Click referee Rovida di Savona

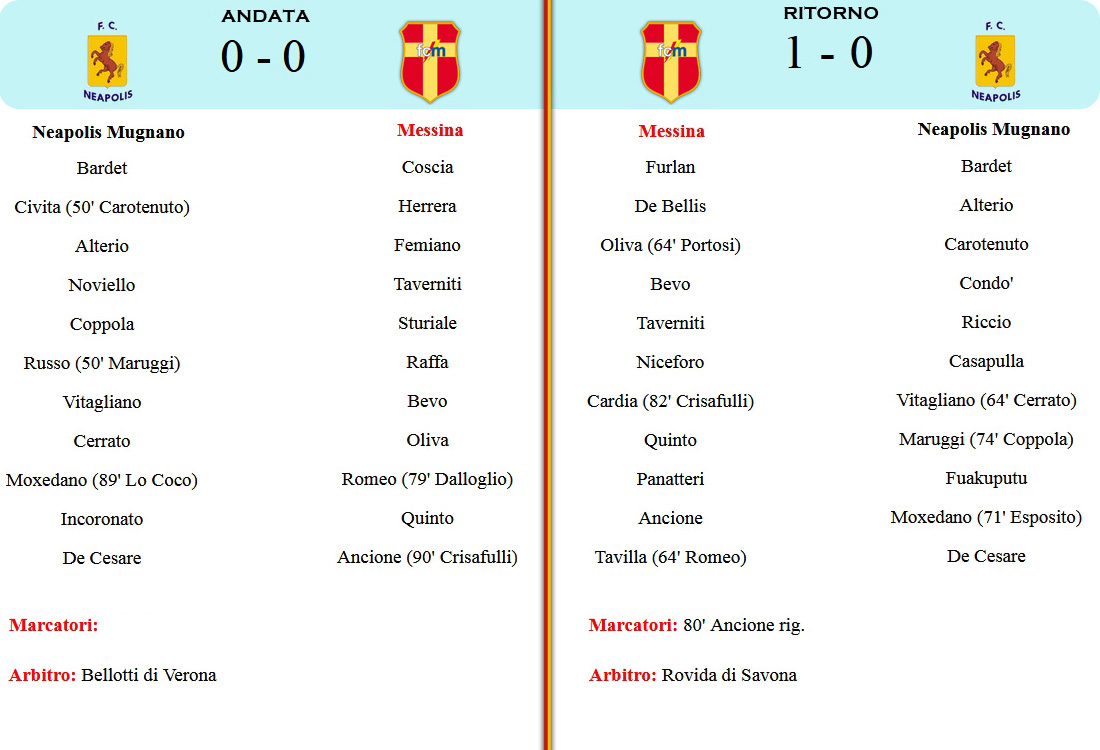click(730, 676)
